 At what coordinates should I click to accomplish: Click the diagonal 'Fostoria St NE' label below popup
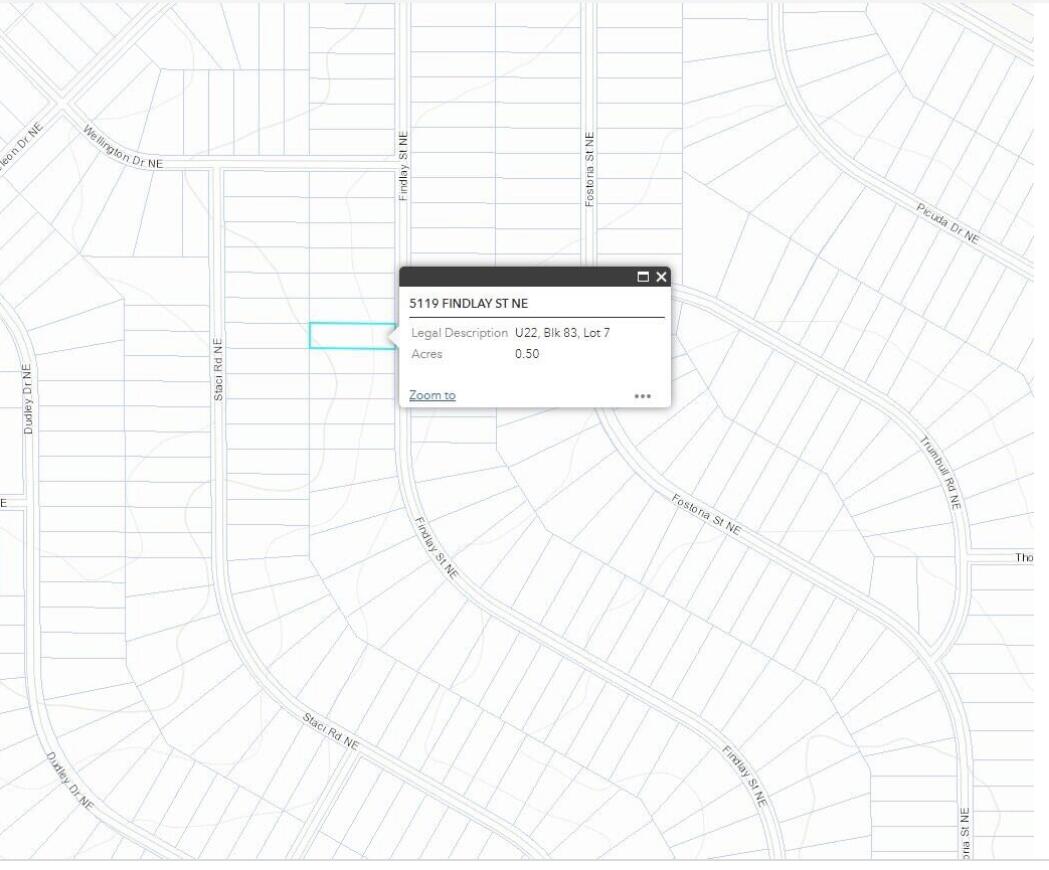tap(706, 514)
